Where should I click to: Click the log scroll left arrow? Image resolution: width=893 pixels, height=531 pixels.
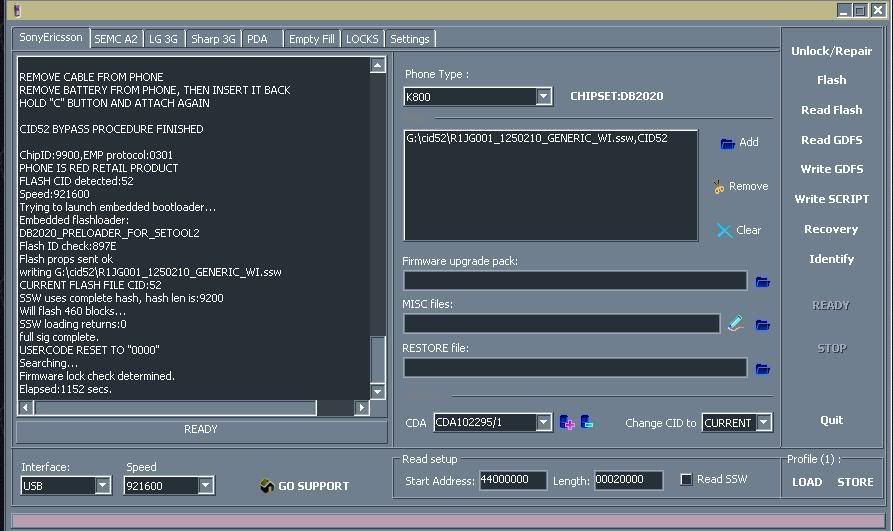pos(26,407)
